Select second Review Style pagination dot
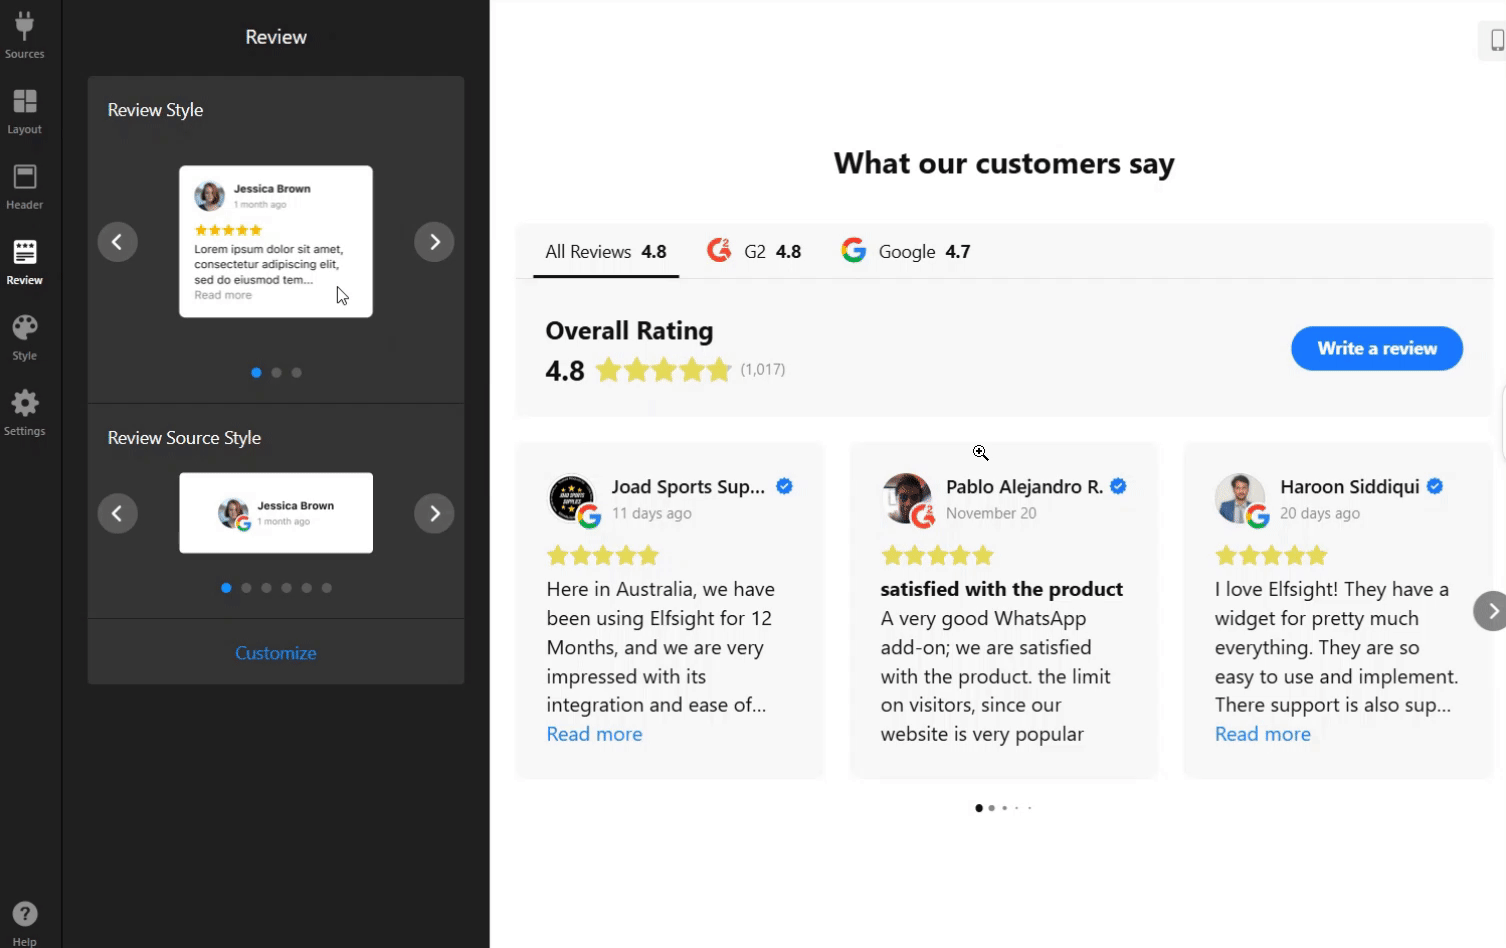 [276, 373]
